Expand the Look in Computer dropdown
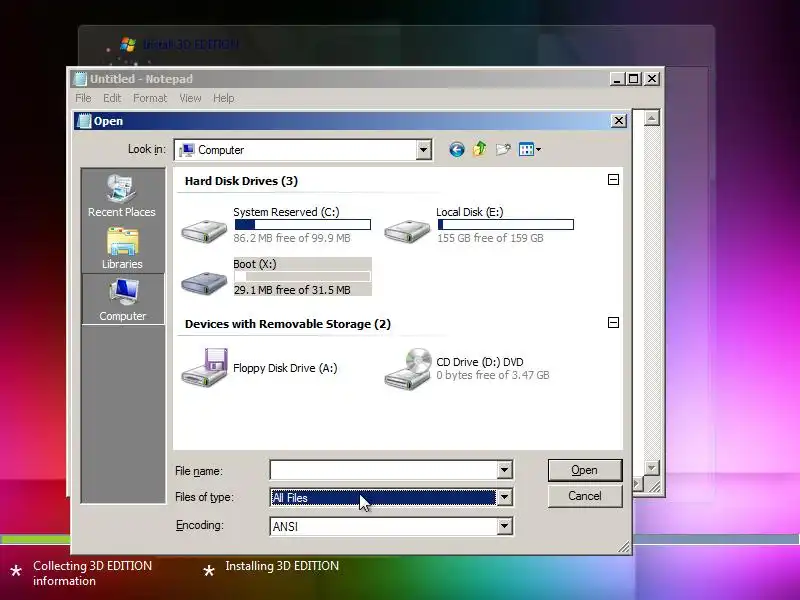Screen dimensions: 800x600 [423, 150]
